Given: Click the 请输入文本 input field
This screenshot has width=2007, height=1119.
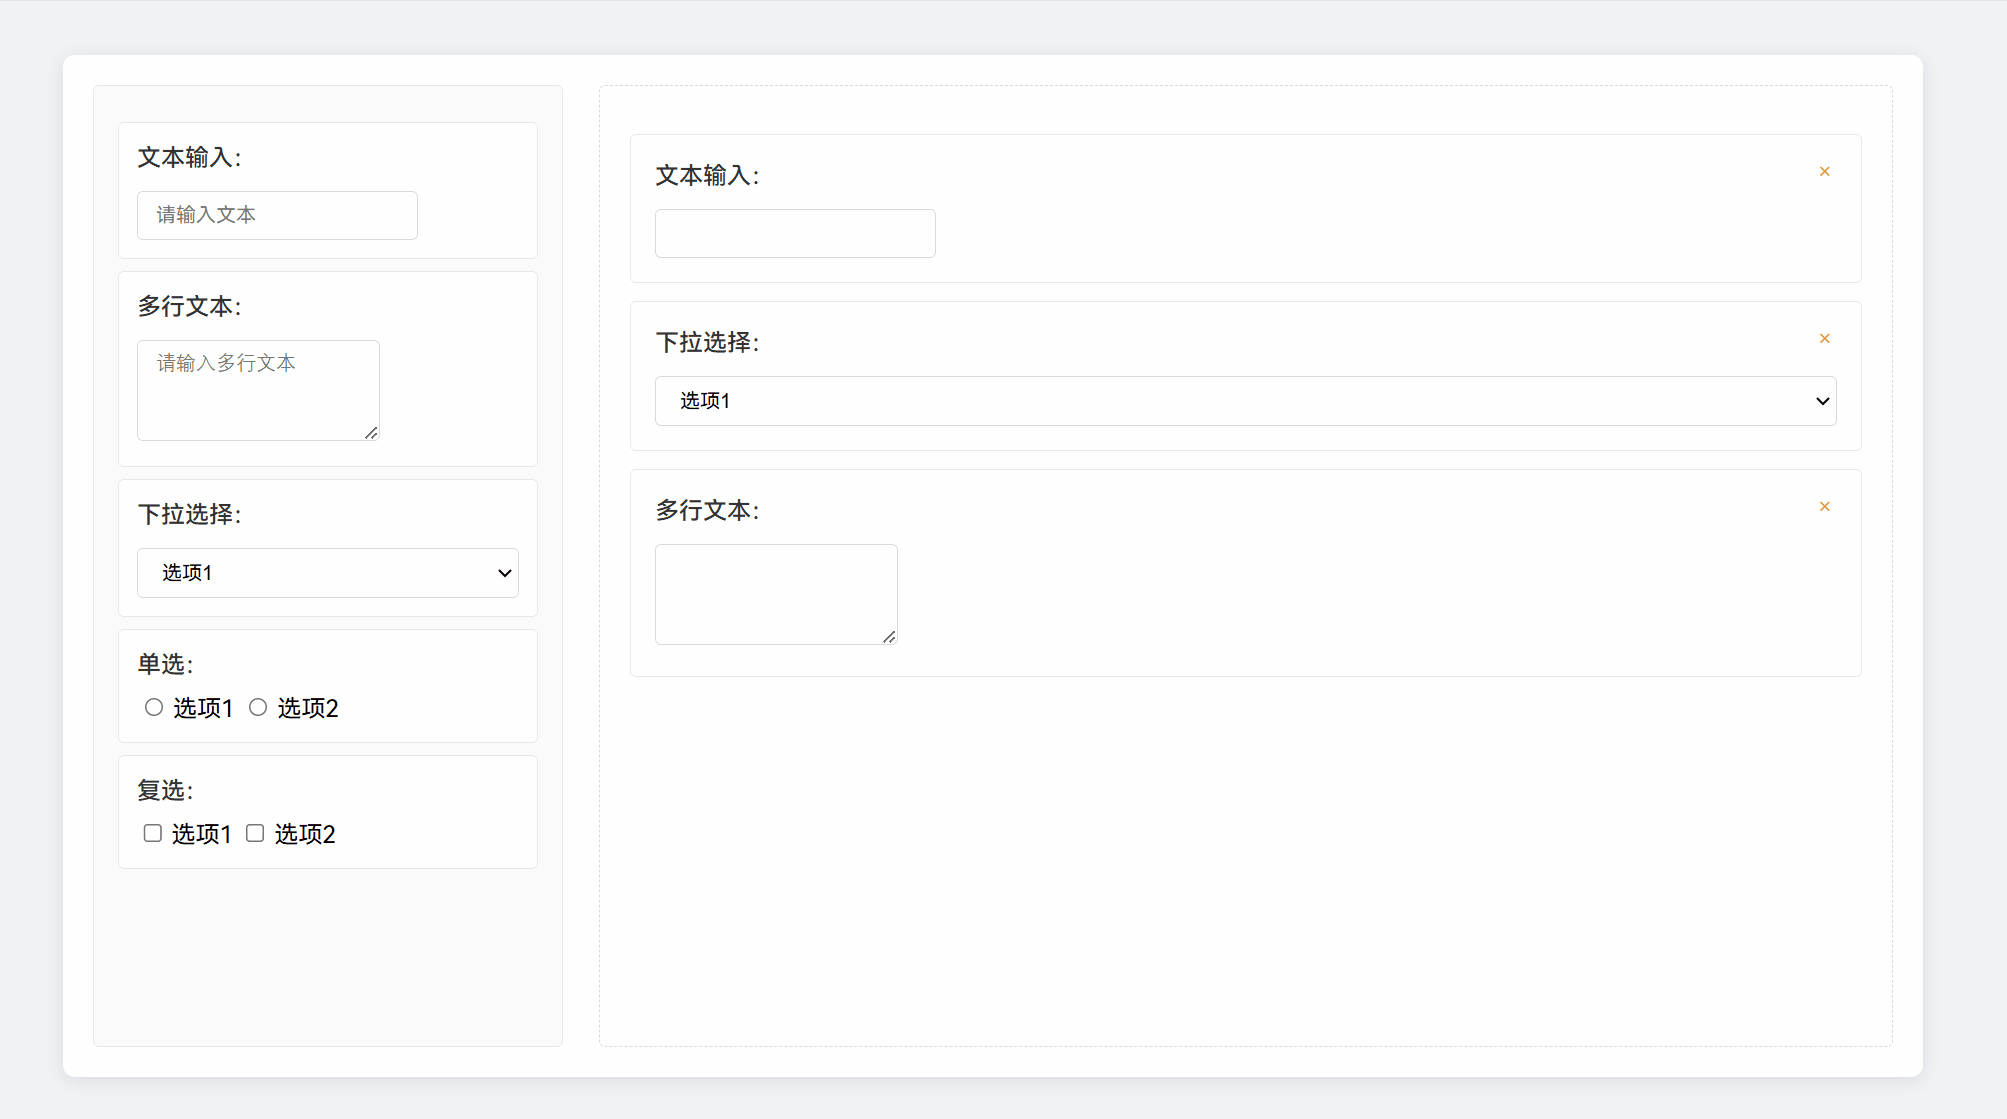Looking at the screenshot, I should click(x=276, y=214).
